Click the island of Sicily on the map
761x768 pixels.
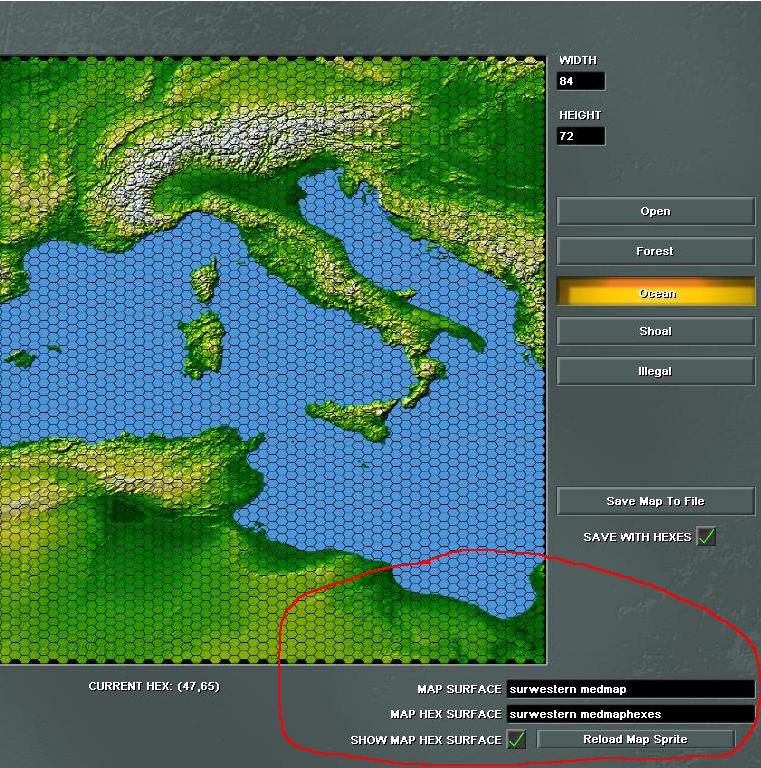pyautogui.click(x=357, y=417)
